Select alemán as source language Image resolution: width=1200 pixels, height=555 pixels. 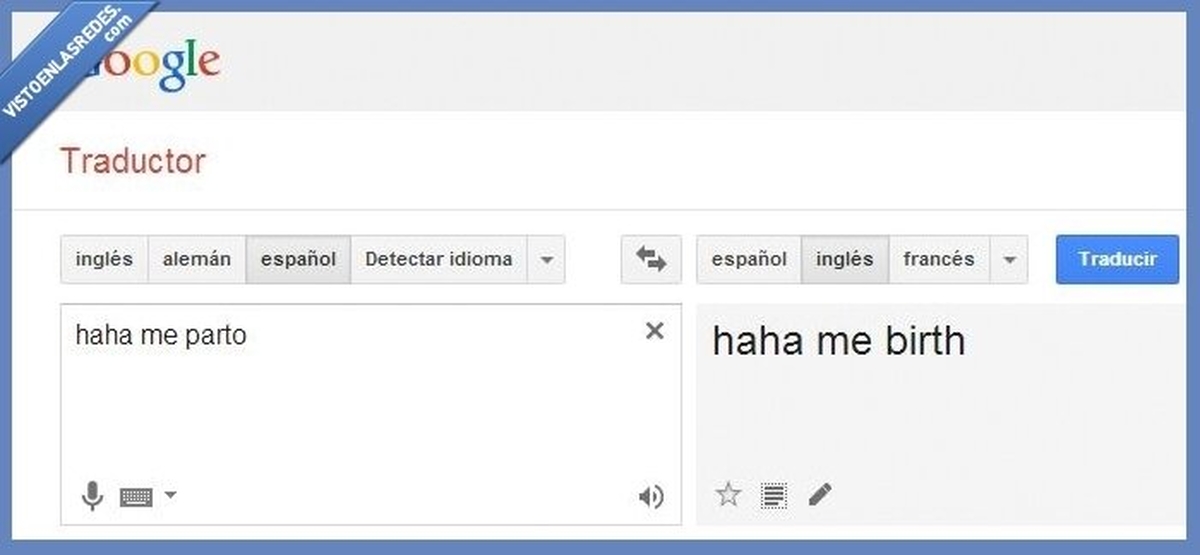click(197, 259)
